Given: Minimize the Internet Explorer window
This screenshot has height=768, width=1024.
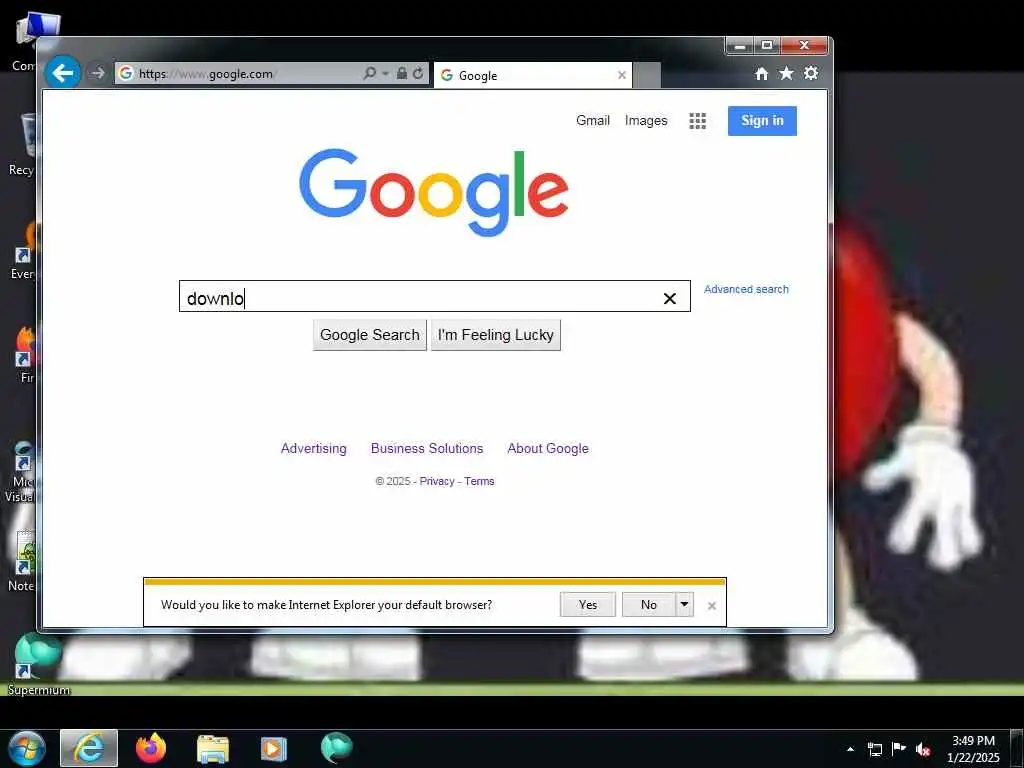Looking at the screenshot, I should point(740,46).
